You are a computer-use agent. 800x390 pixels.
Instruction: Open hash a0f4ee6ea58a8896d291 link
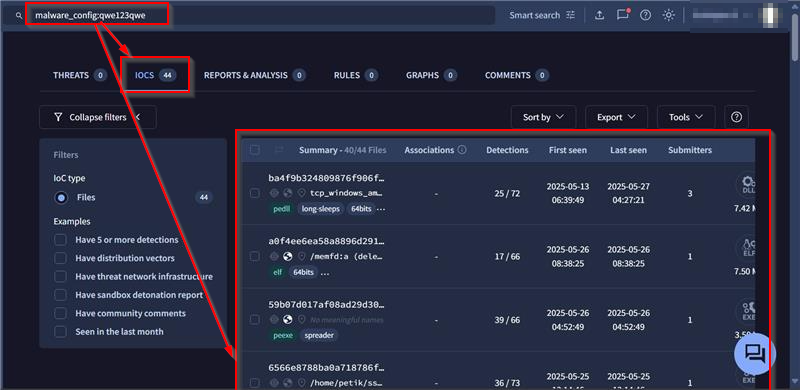pos(327,241)
